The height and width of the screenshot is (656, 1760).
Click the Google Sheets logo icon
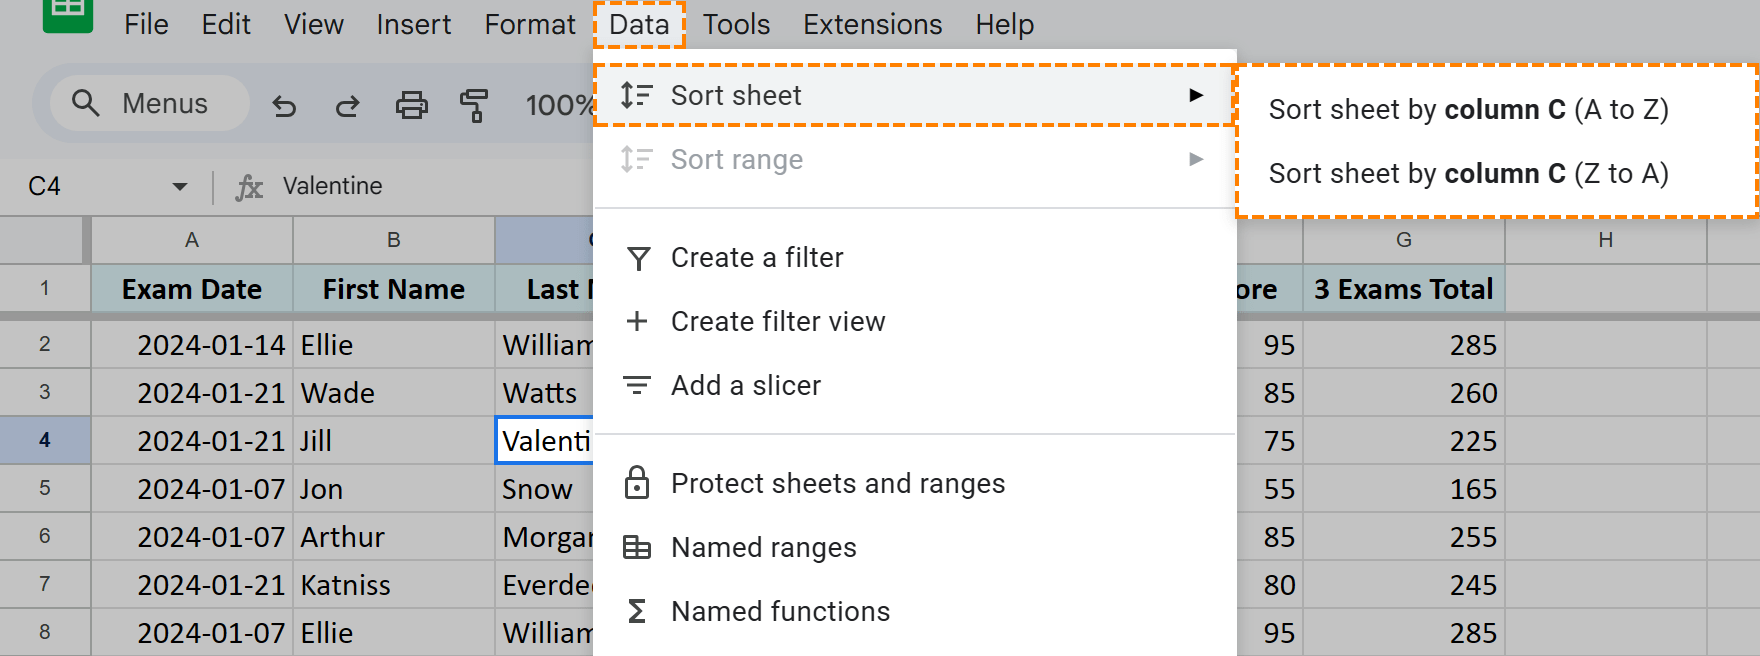click(x=68, y=14)
